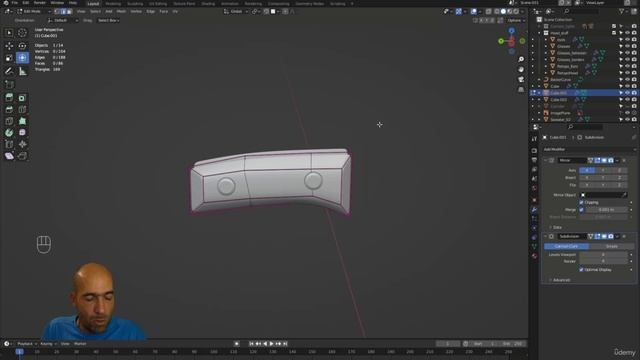
Task: Toggle Mirror Flip Z button
Action: 619,185
